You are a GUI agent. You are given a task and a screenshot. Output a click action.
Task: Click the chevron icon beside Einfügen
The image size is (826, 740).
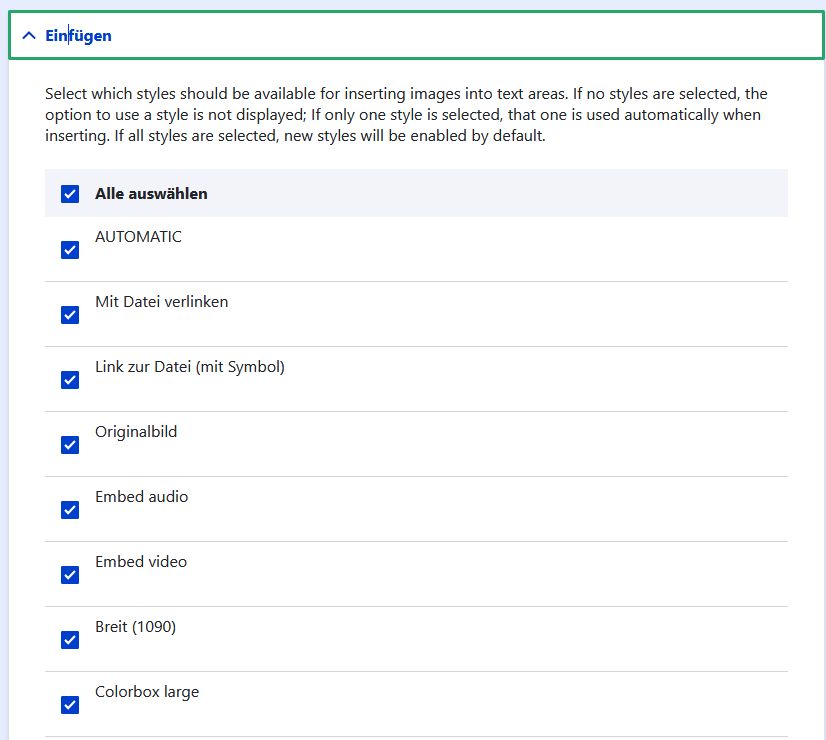coord(28,36)
